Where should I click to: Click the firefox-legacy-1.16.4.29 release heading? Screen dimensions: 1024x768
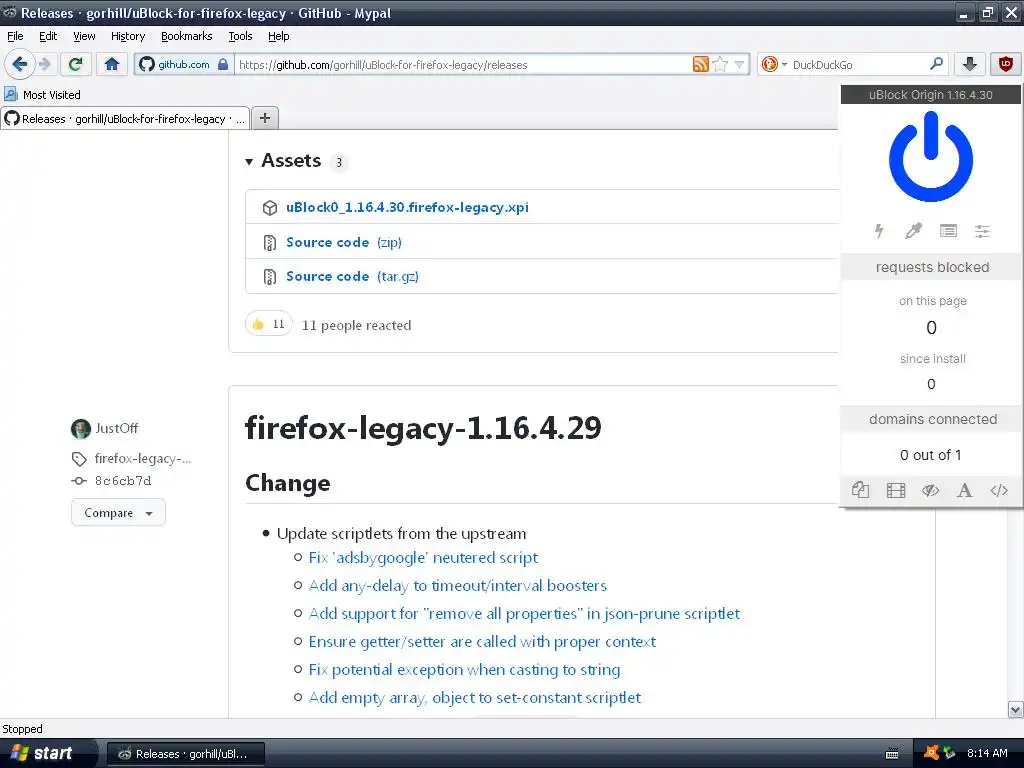(x=423, y=428)
